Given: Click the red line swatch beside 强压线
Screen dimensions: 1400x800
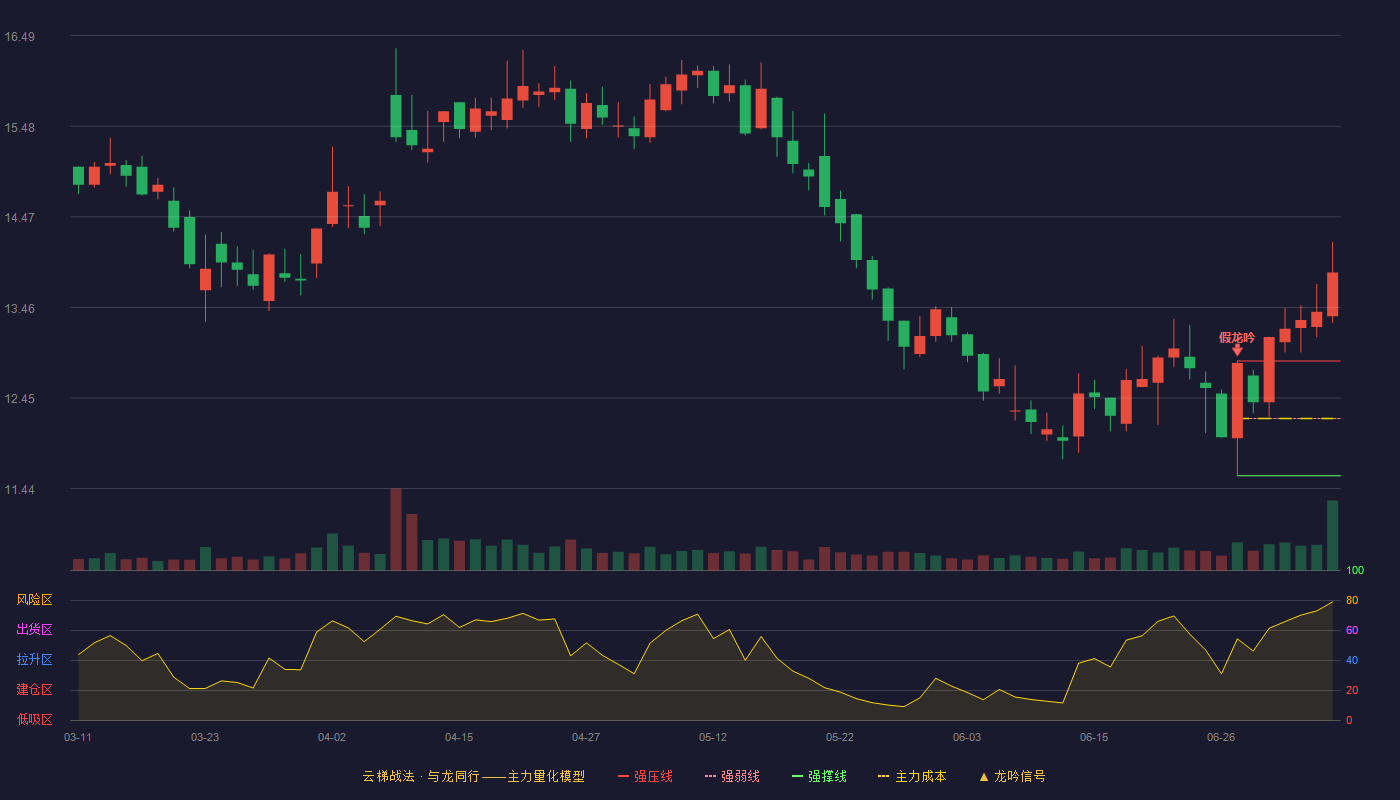Looking at the screenshot, I should point(624,776).
